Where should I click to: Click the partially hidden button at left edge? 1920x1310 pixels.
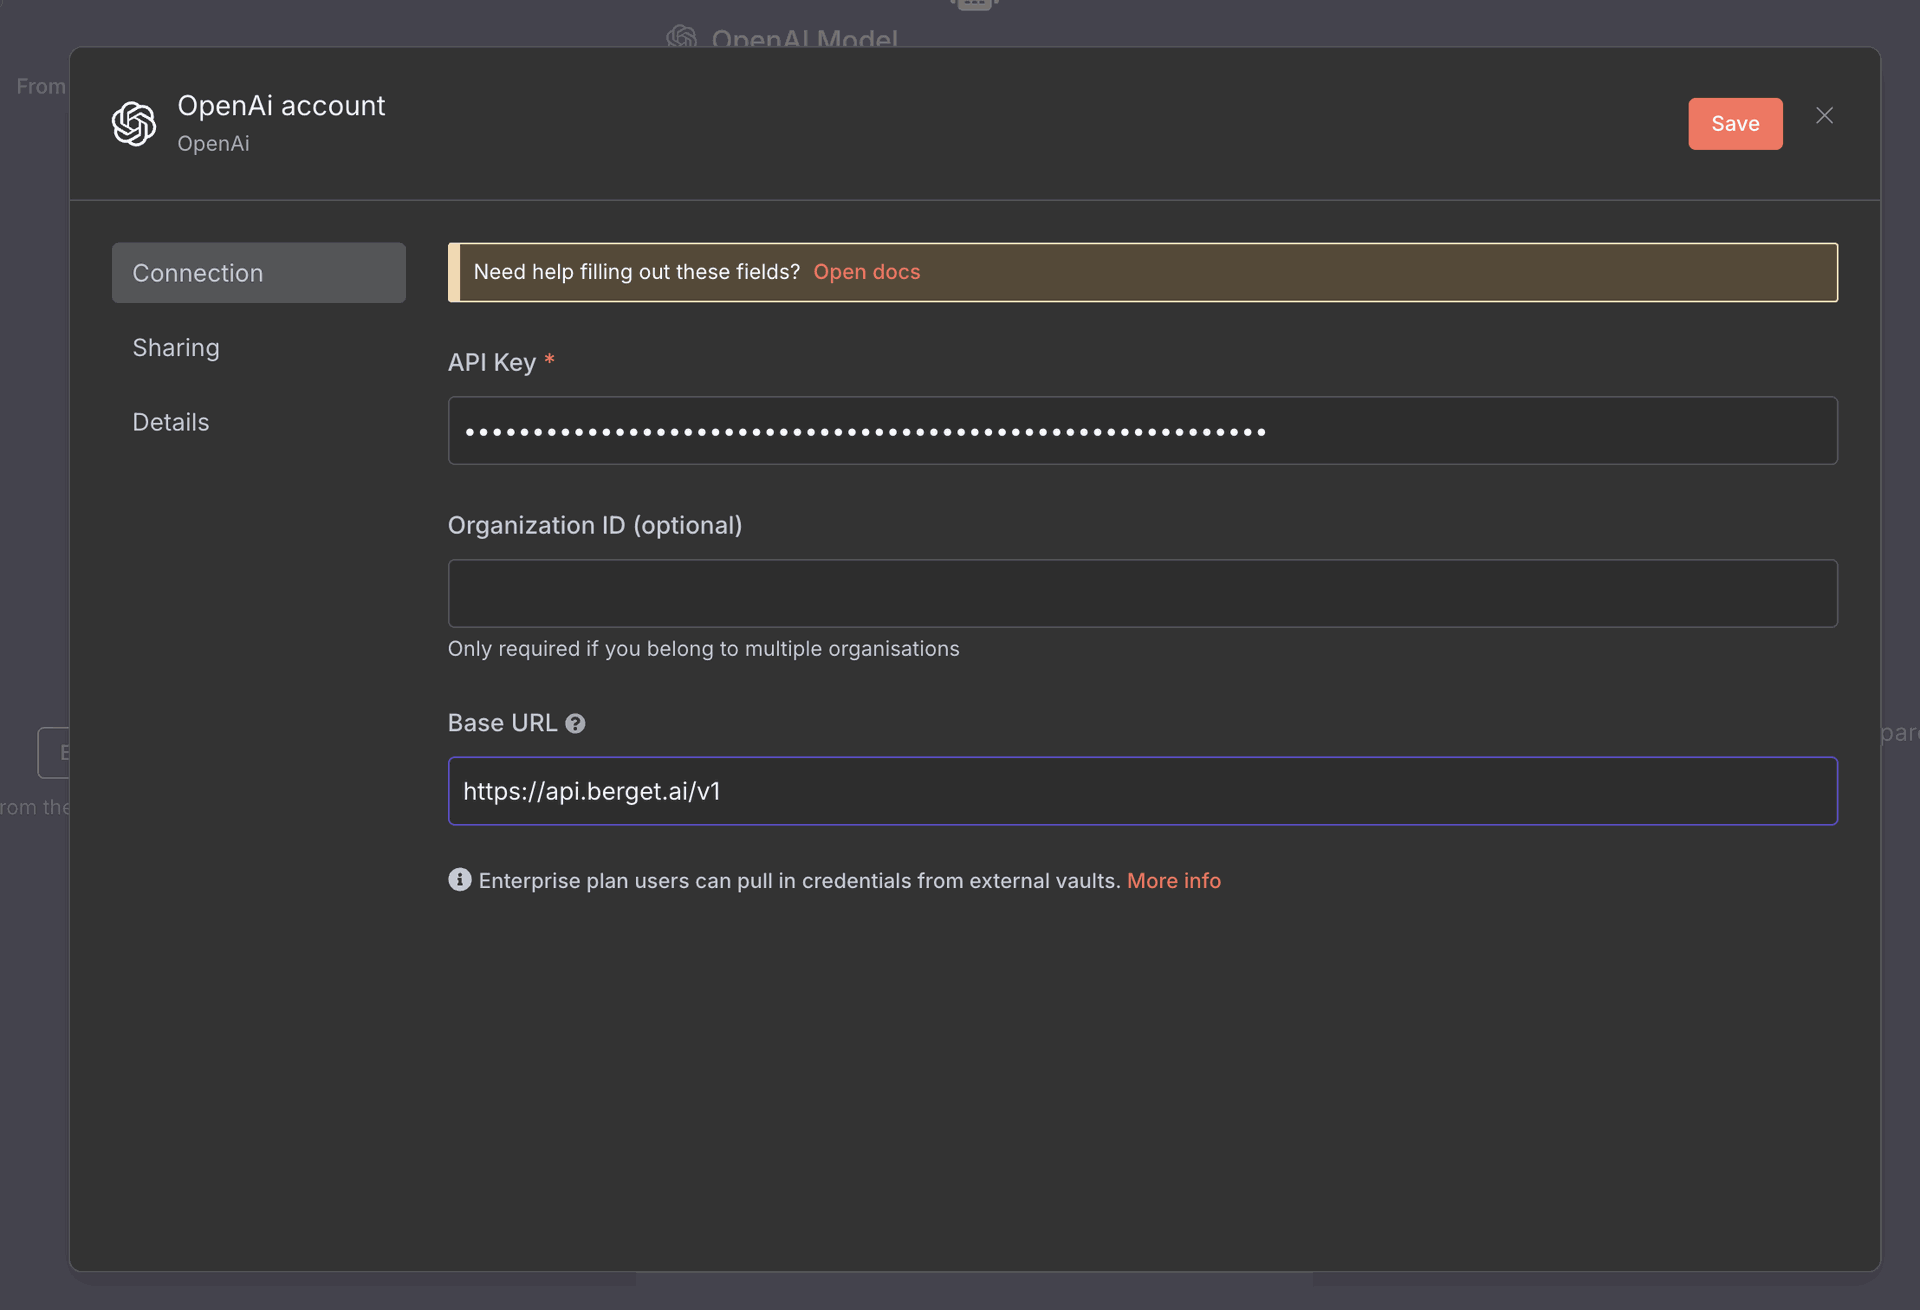click(x=54, y=753)
